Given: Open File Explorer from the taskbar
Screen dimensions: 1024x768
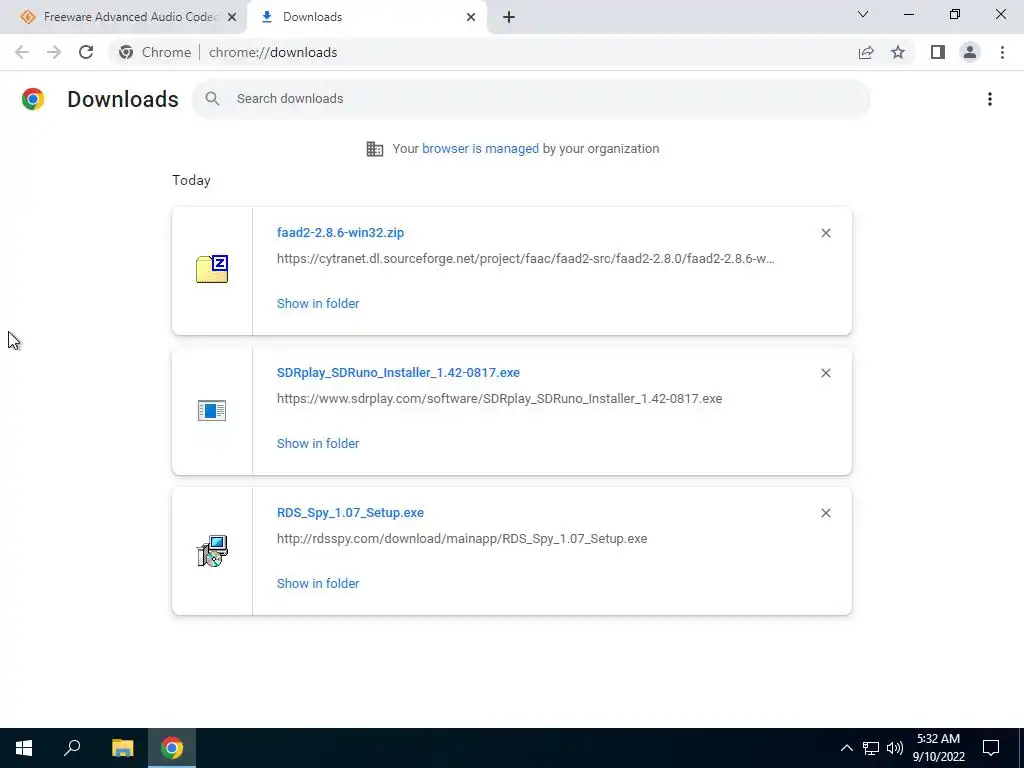Looking at the screenshot, I should coord(122,748).
